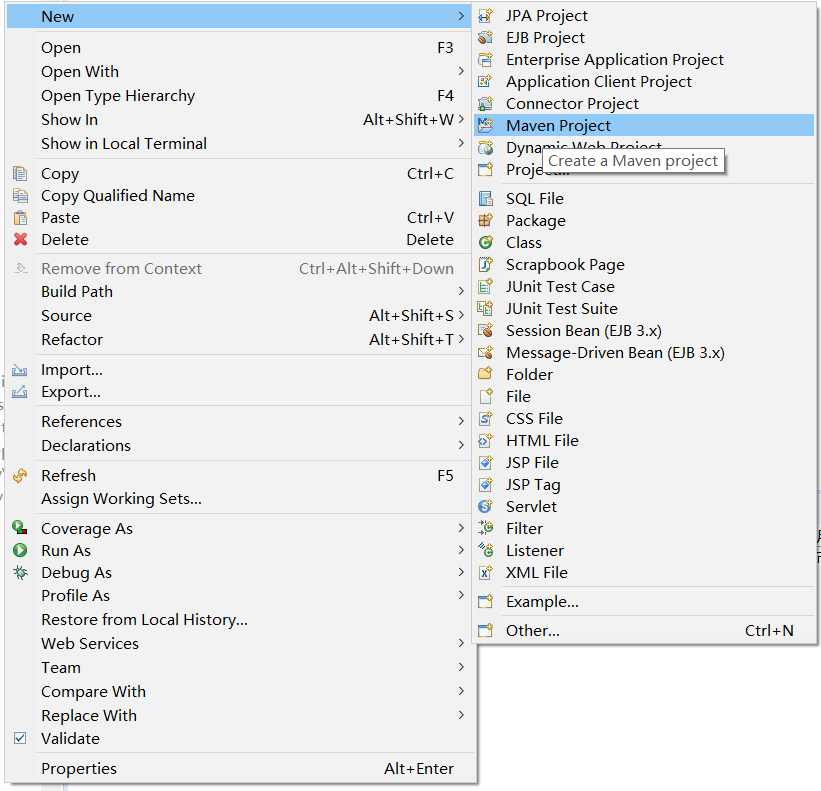This screenshot has width=821, height=791.
Task: Select Export... menu entry
Action: pos(241,392)
